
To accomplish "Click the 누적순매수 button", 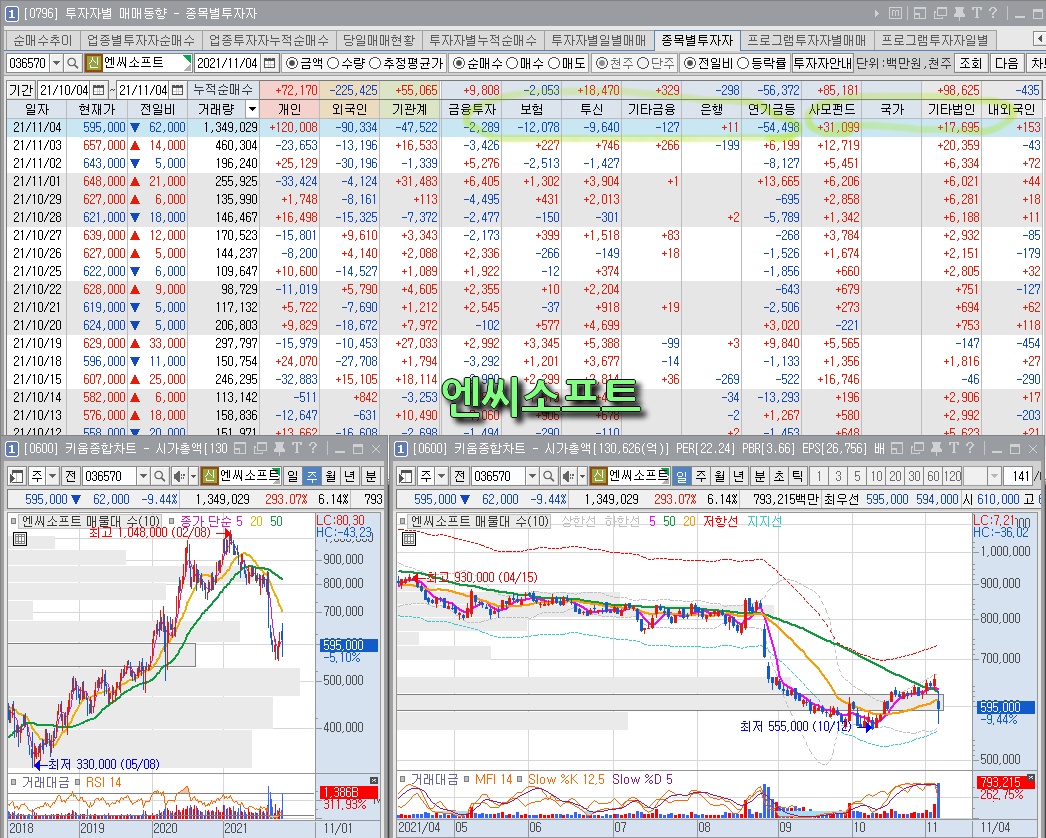I will (223, 89).
